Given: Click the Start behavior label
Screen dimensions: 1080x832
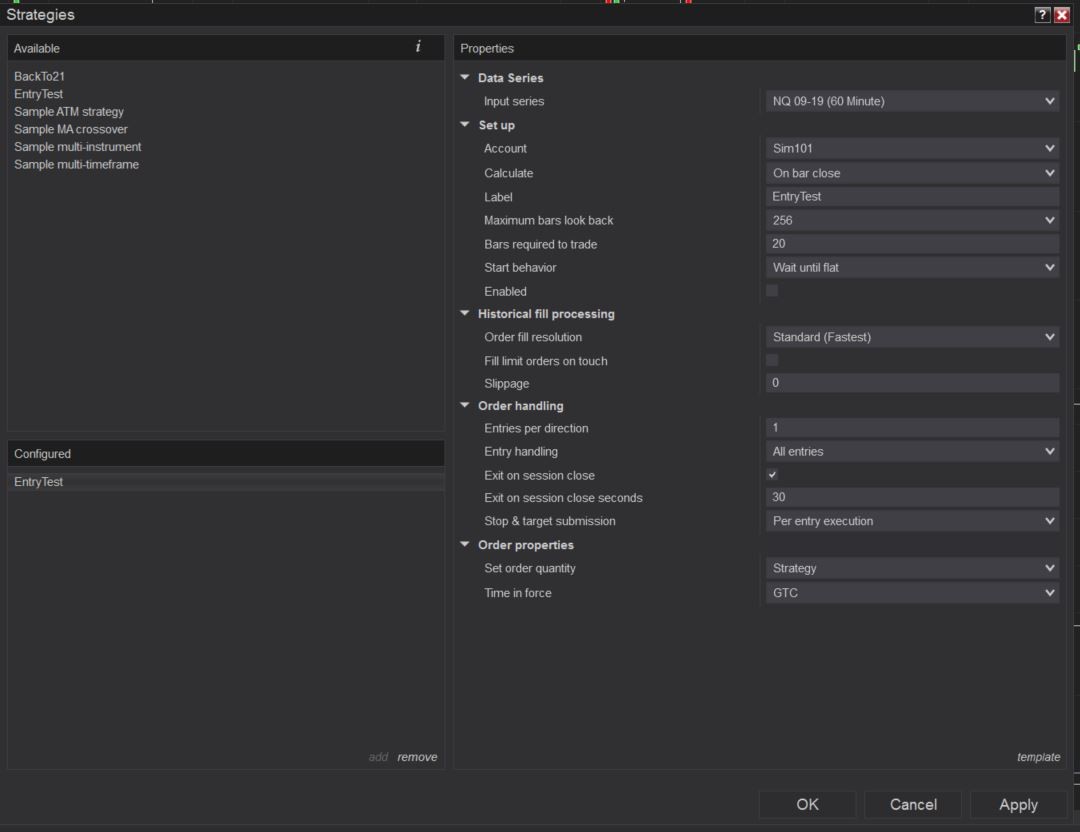Looking at the screenshot, I should pos(520,267).
